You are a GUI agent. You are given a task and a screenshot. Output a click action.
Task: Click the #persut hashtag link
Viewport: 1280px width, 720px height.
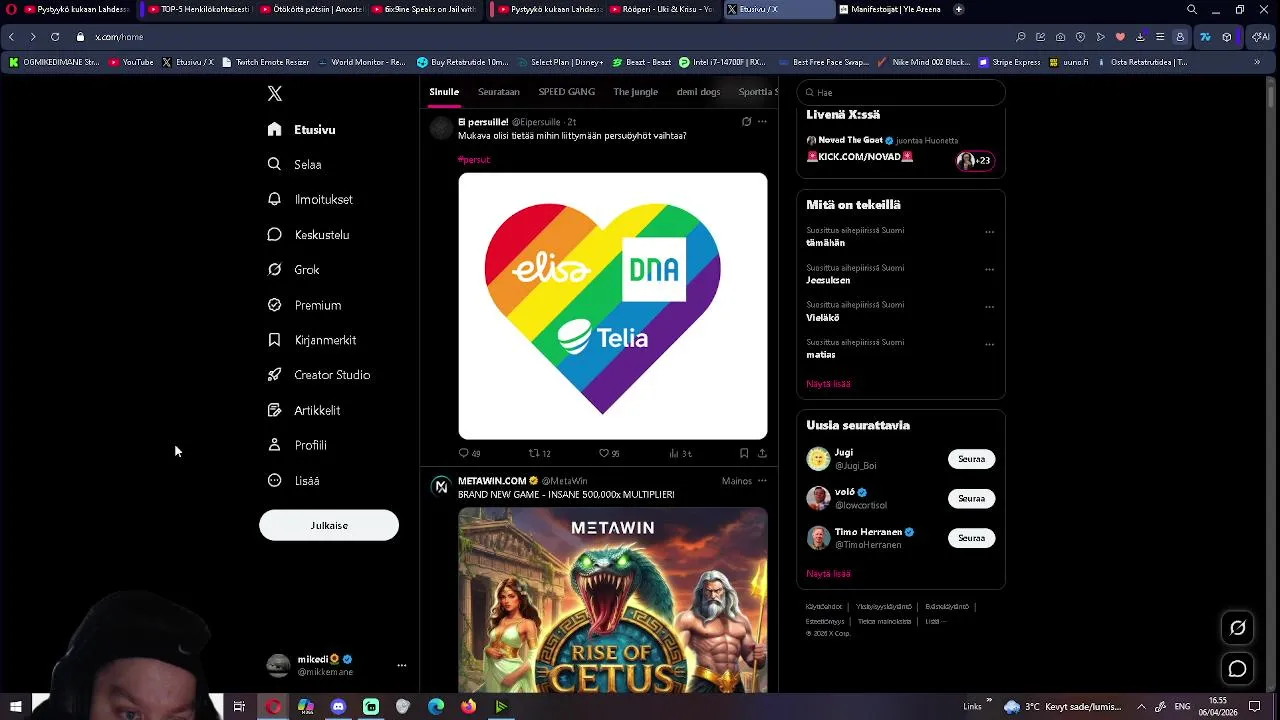474,159
